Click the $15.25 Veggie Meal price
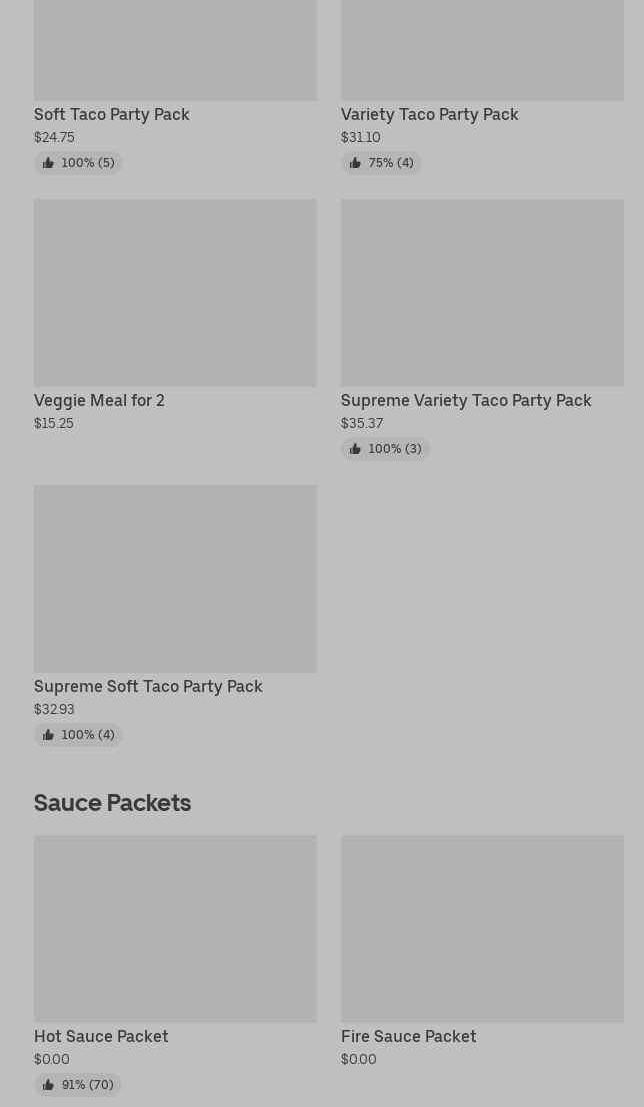This screenshot has width=644, height=1107. point(54,423)
